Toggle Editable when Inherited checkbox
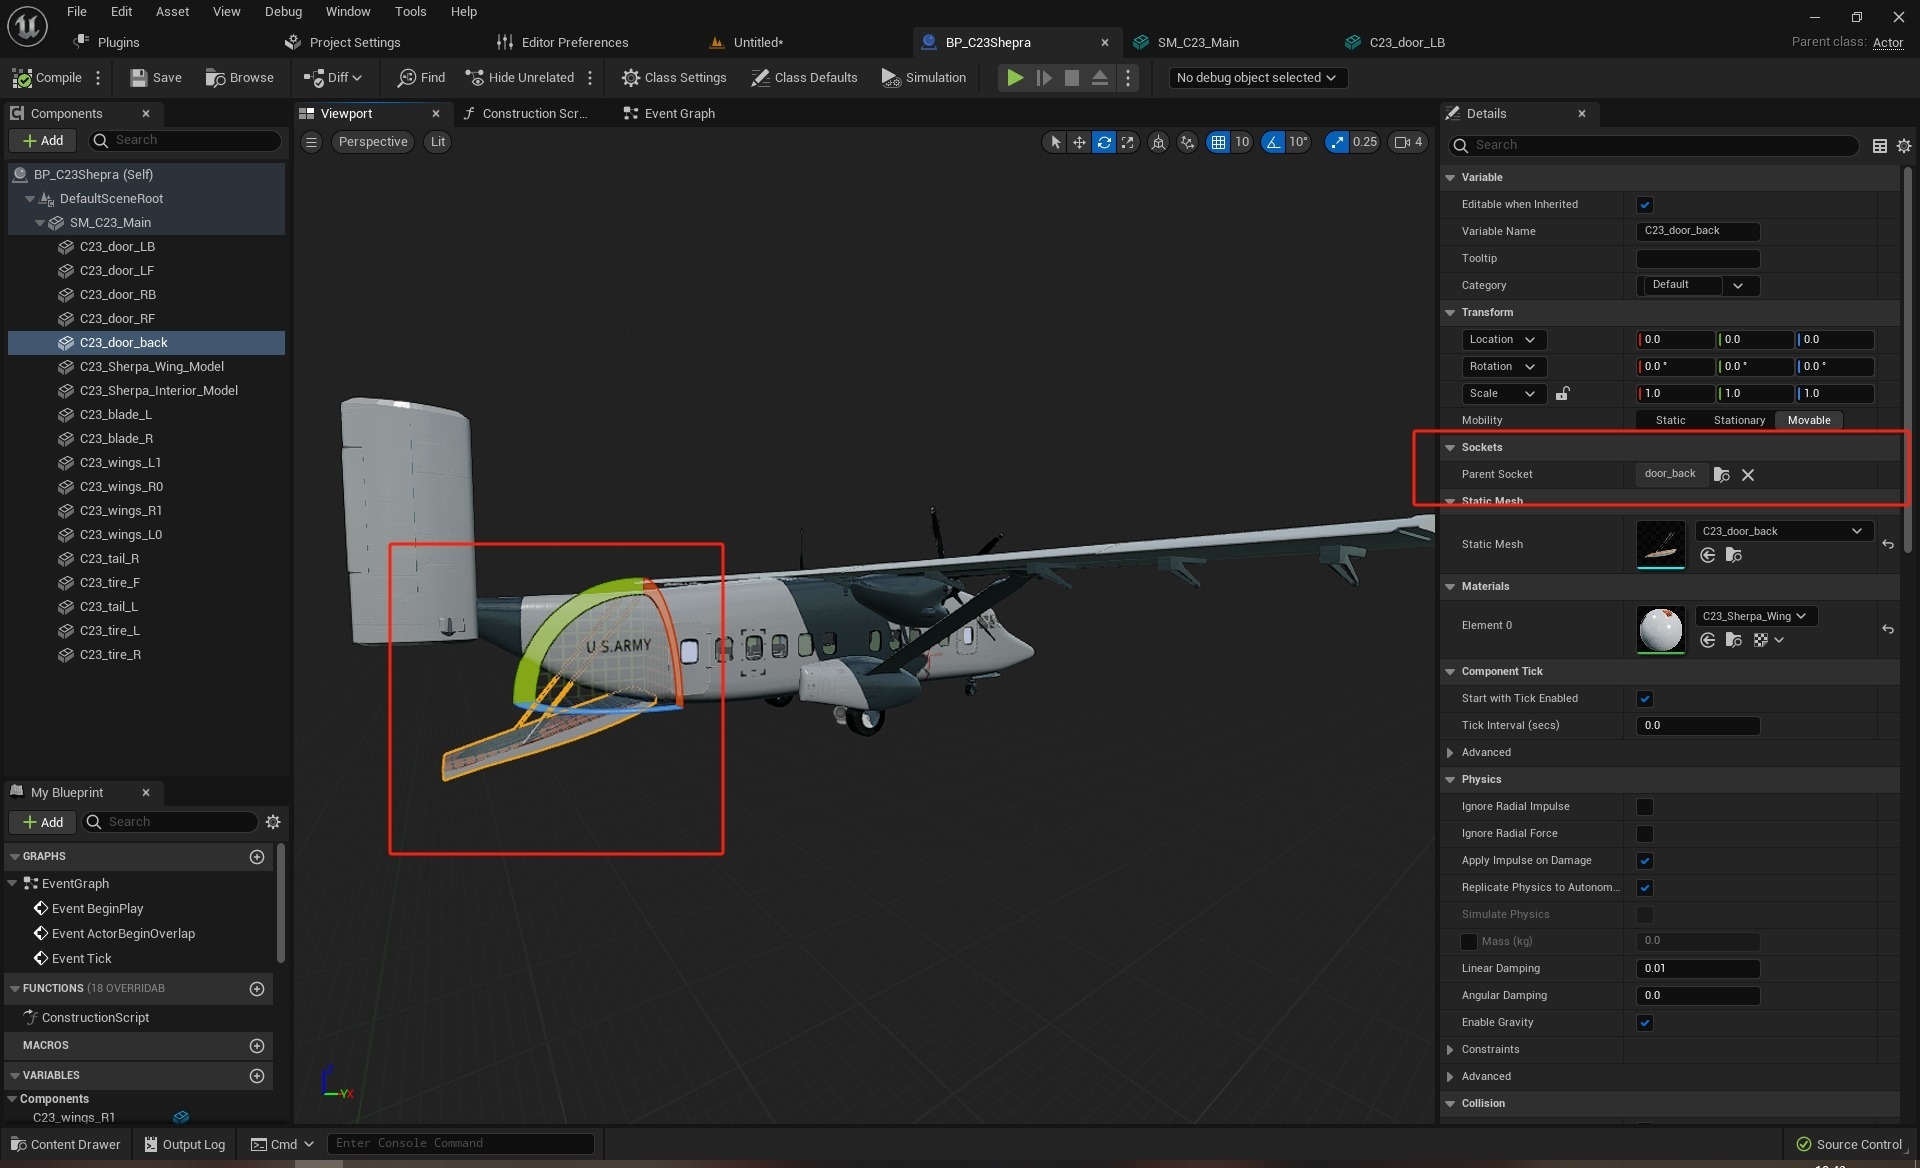Image resolution: width=1920 pixels, height=1168 pixels. (1645, 205)
